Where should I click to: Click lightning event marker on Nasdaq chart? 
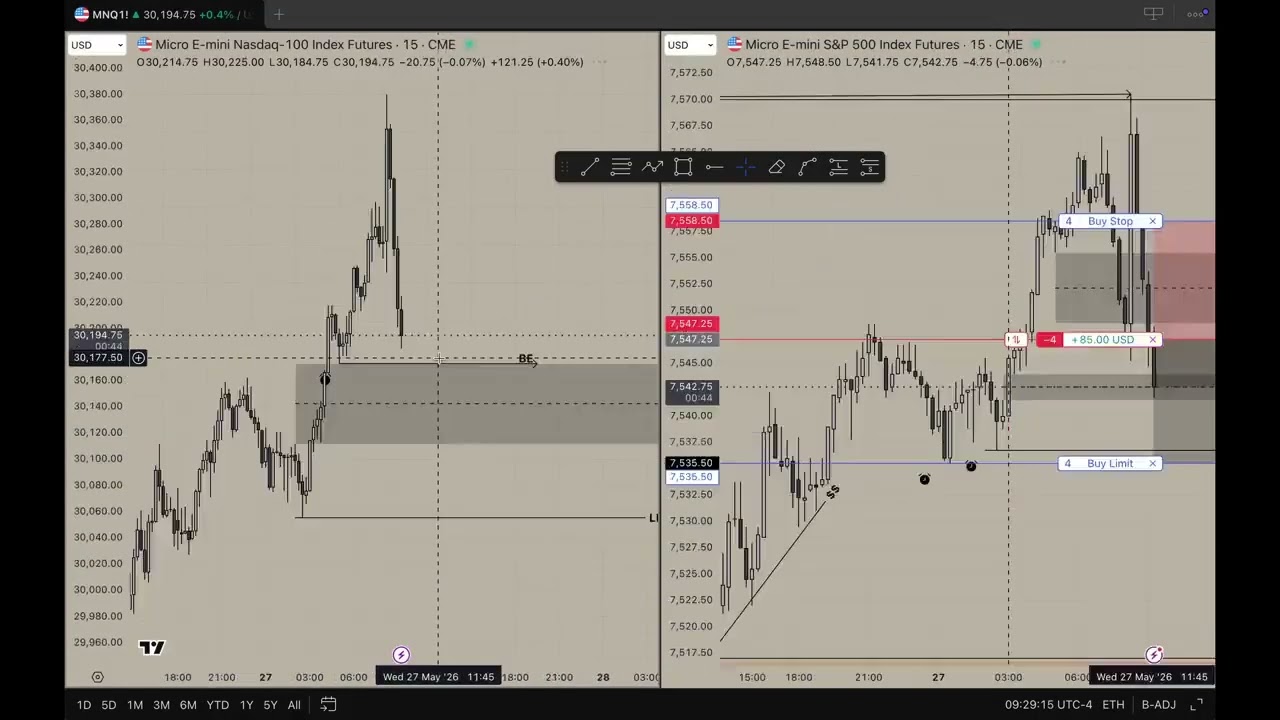click(401, 655)
